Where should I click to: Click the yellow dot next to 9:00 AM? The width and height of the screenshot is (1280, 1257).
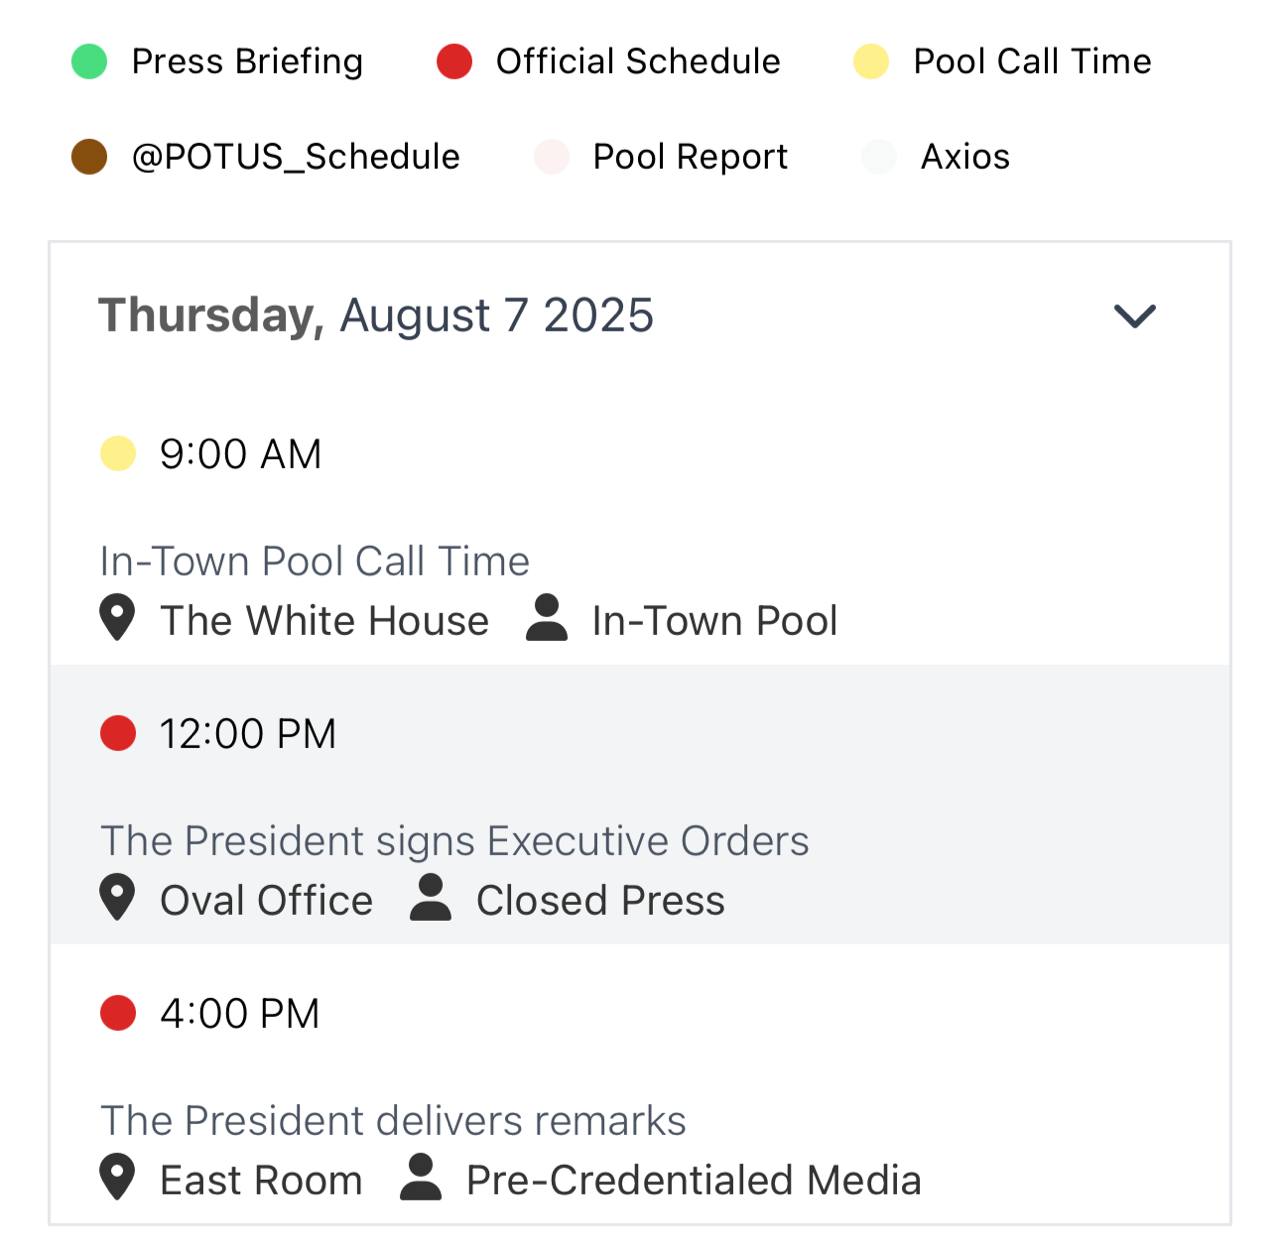pyautogui.click(x=118, y=453)
